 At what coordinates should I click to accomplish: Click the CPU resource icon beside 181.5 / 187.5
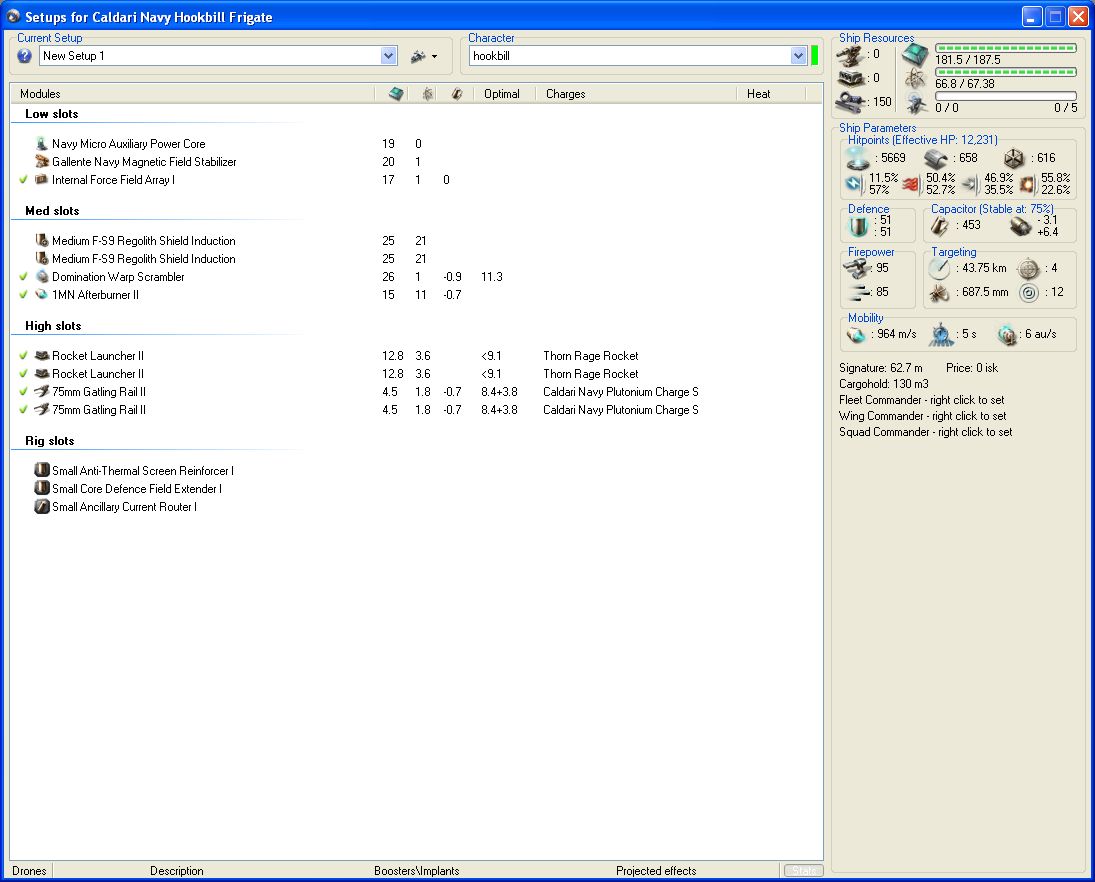(915, 54)
